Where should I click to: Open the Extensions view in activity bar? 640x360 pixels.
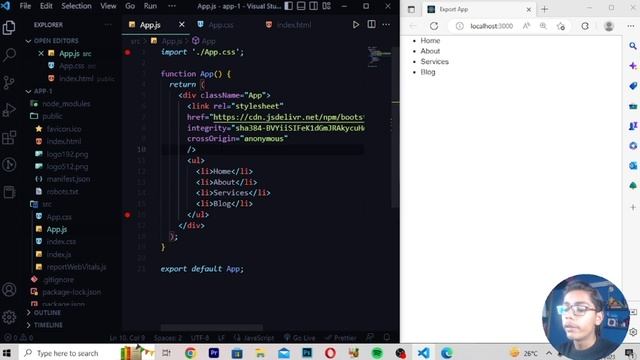(9, 138)
